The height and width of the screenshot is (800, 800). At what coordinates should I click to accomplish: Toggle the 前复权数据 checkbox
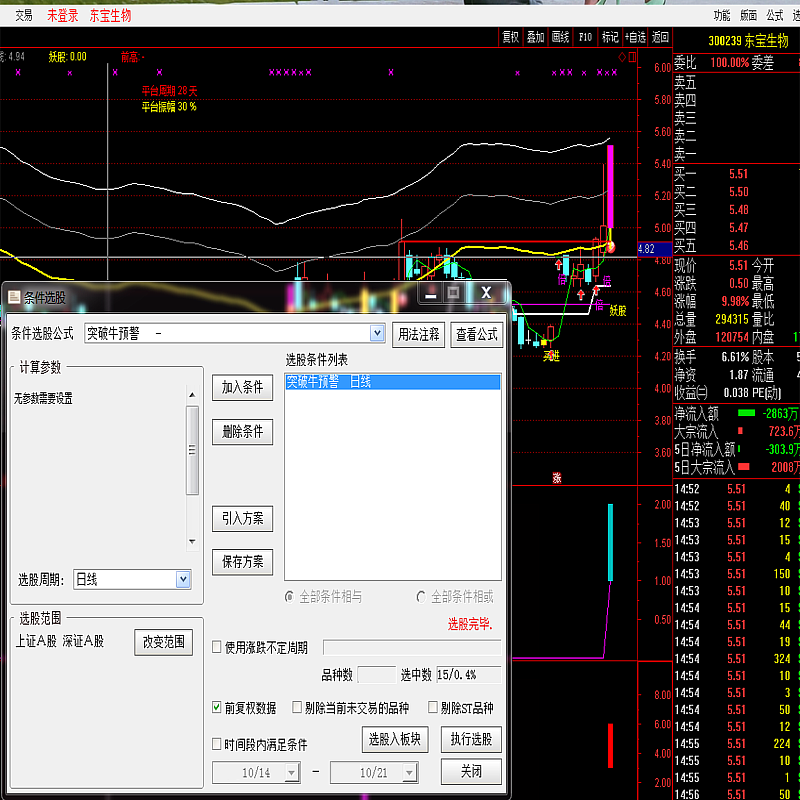click(x=217, y=707)
